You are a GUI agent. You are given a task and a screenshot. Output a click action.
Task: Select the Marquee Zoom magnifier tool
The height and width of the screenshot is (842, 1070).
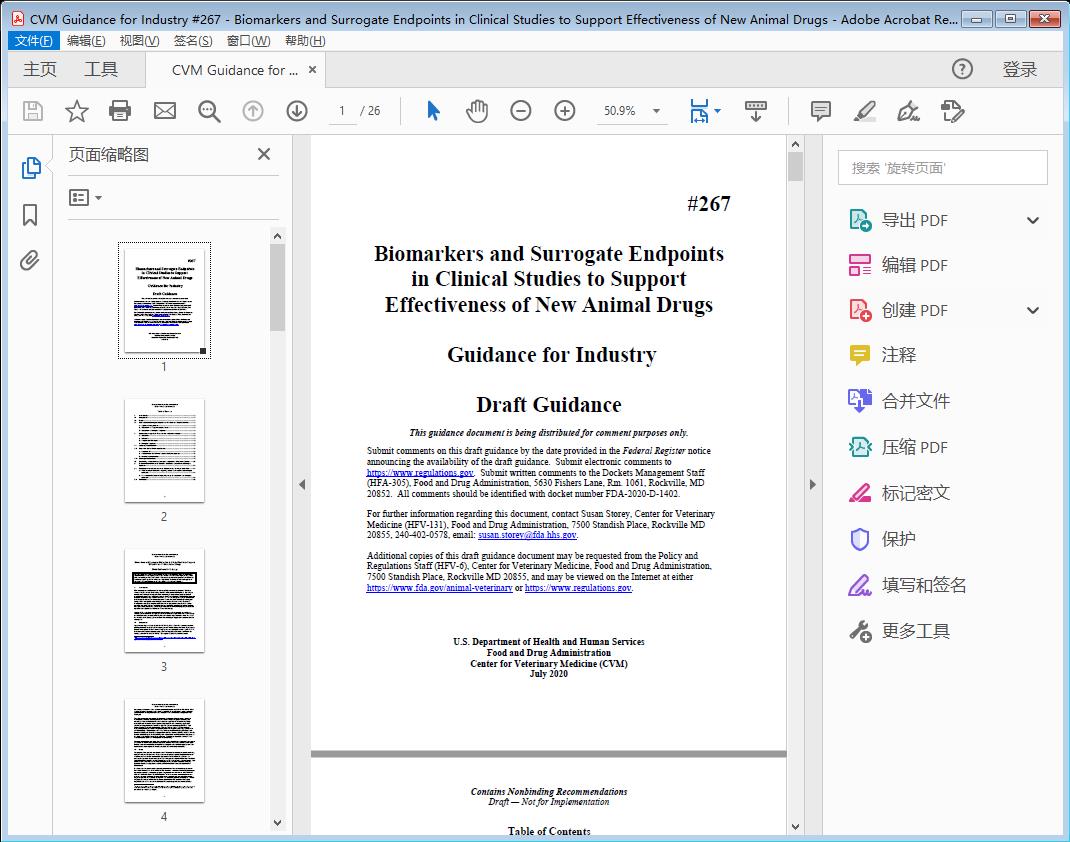pyautogui.click(x=209, y=111)
